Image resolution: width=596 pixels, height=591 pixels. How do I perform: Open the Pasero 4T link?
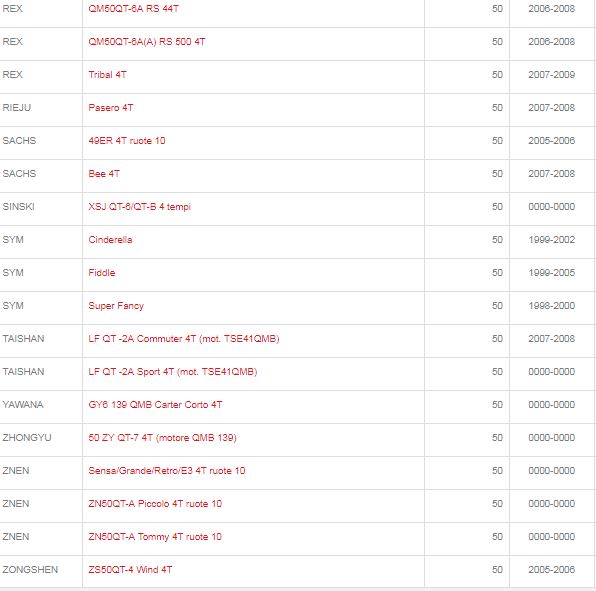(x=111, y=108)
